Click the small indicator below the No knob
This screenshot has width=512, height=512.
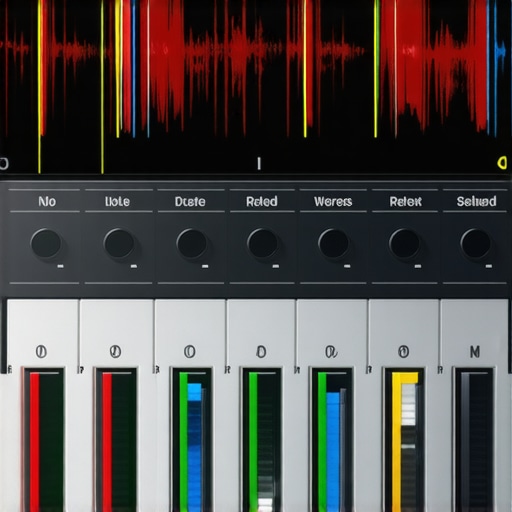(x=60, y=266)
